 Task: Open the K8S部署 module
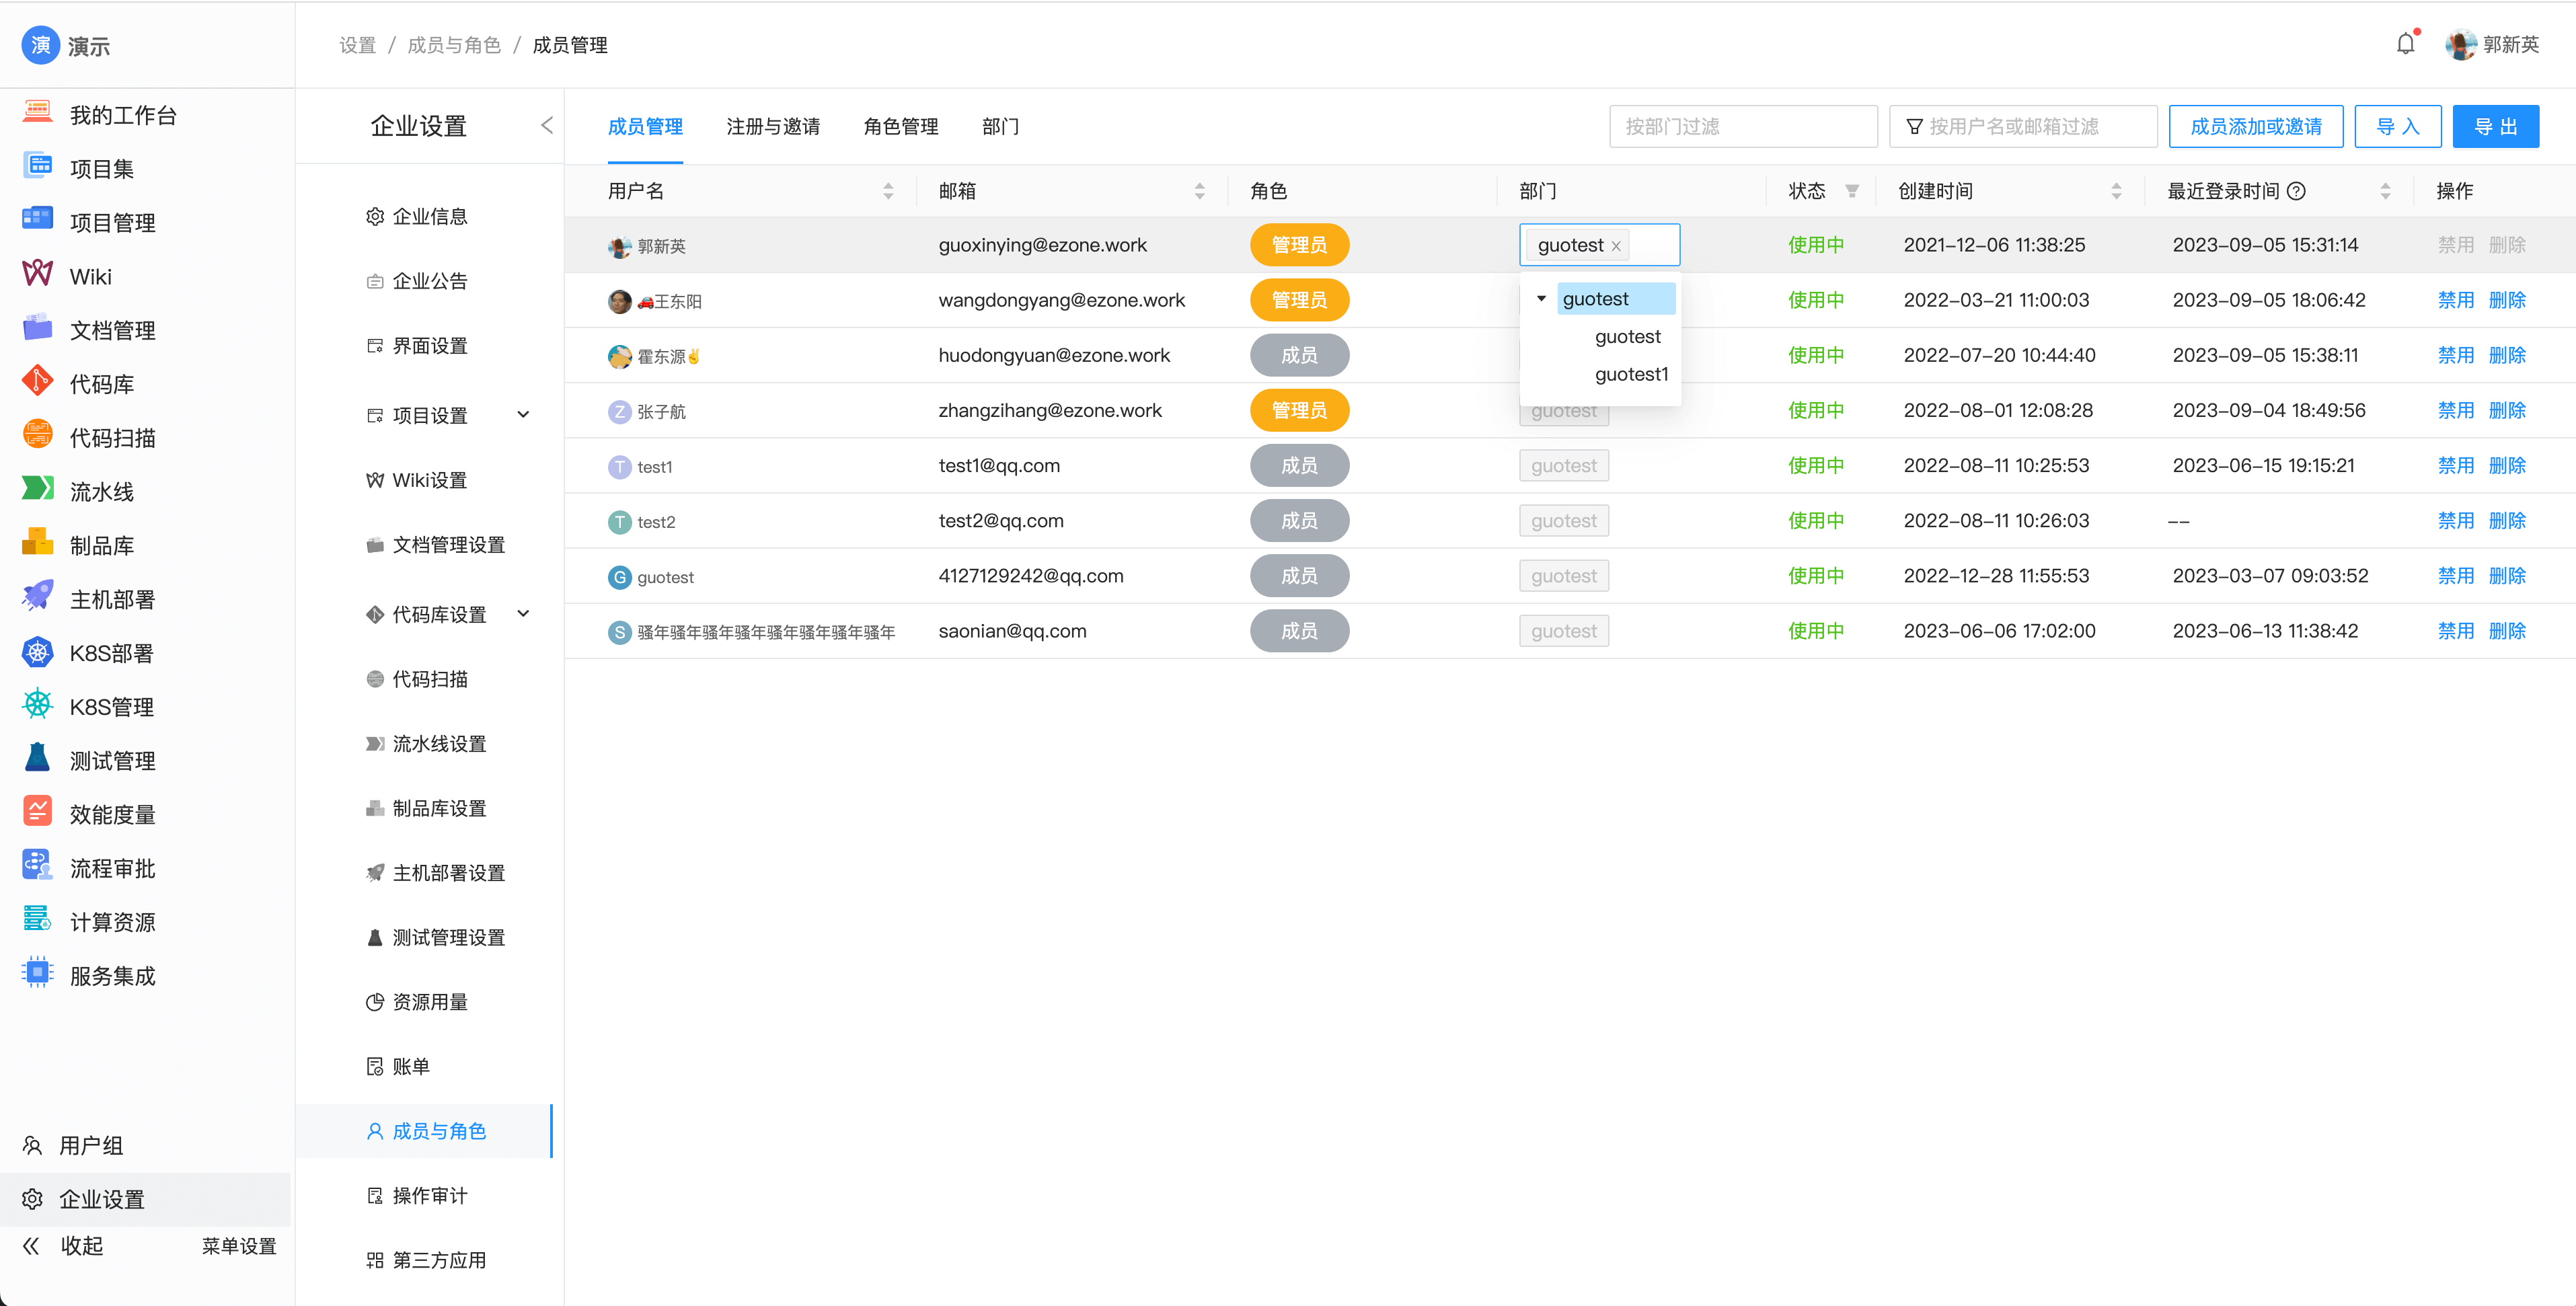coord(112,652)
